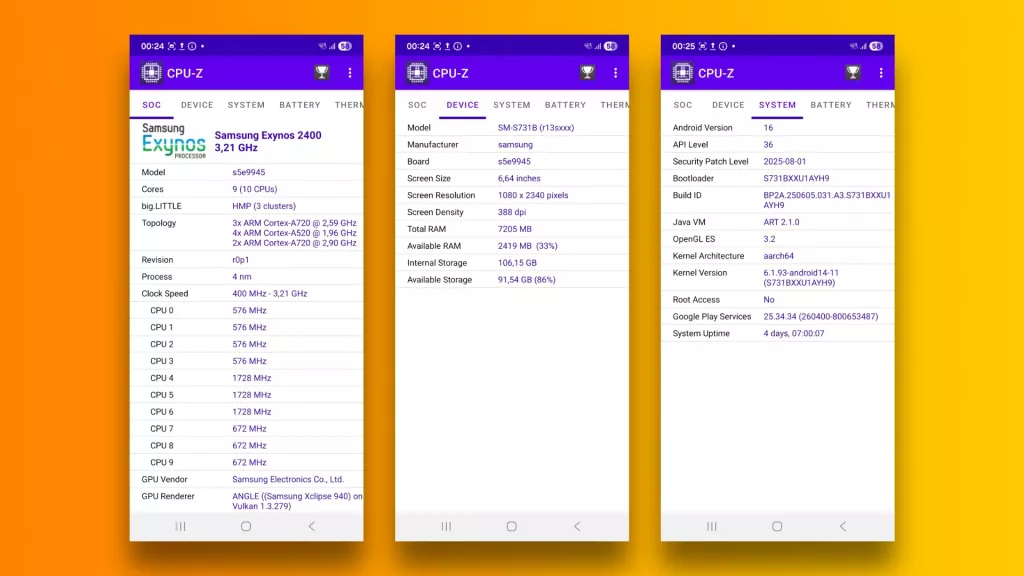The width and height of the screenshot is (1024, 576).
Task: Tap the battery indicator in the right phone status bar
Action: [x=876, y=46]
